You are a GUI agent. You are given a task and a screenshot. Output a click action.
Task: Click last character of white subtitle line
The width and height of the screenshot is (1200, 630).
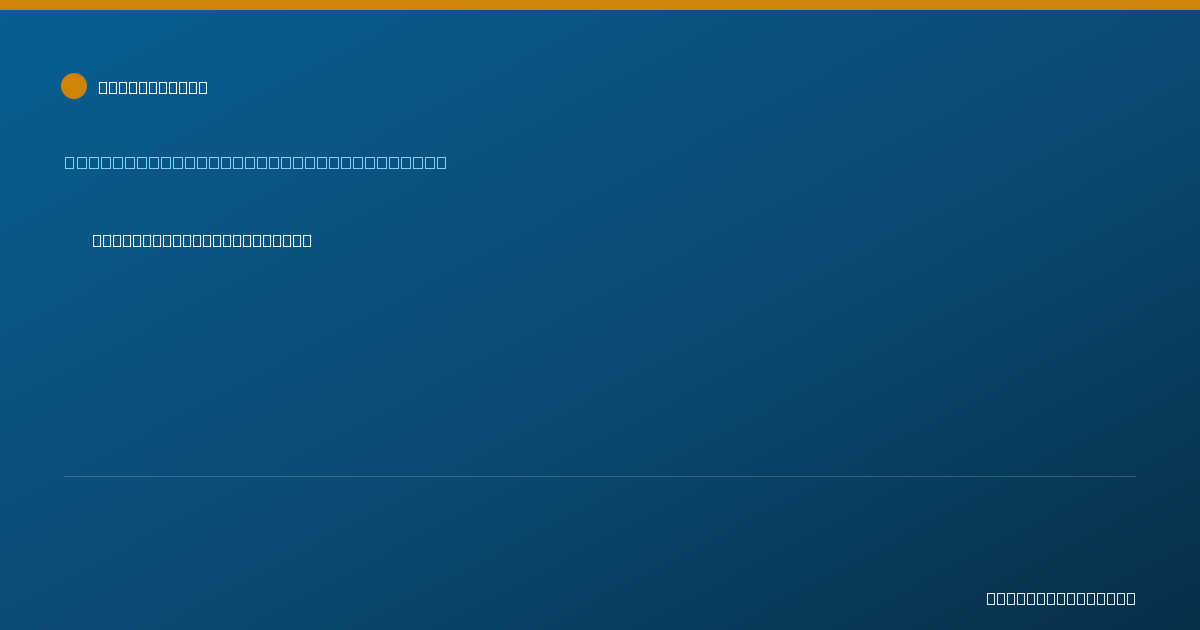(x=307, y=240)
